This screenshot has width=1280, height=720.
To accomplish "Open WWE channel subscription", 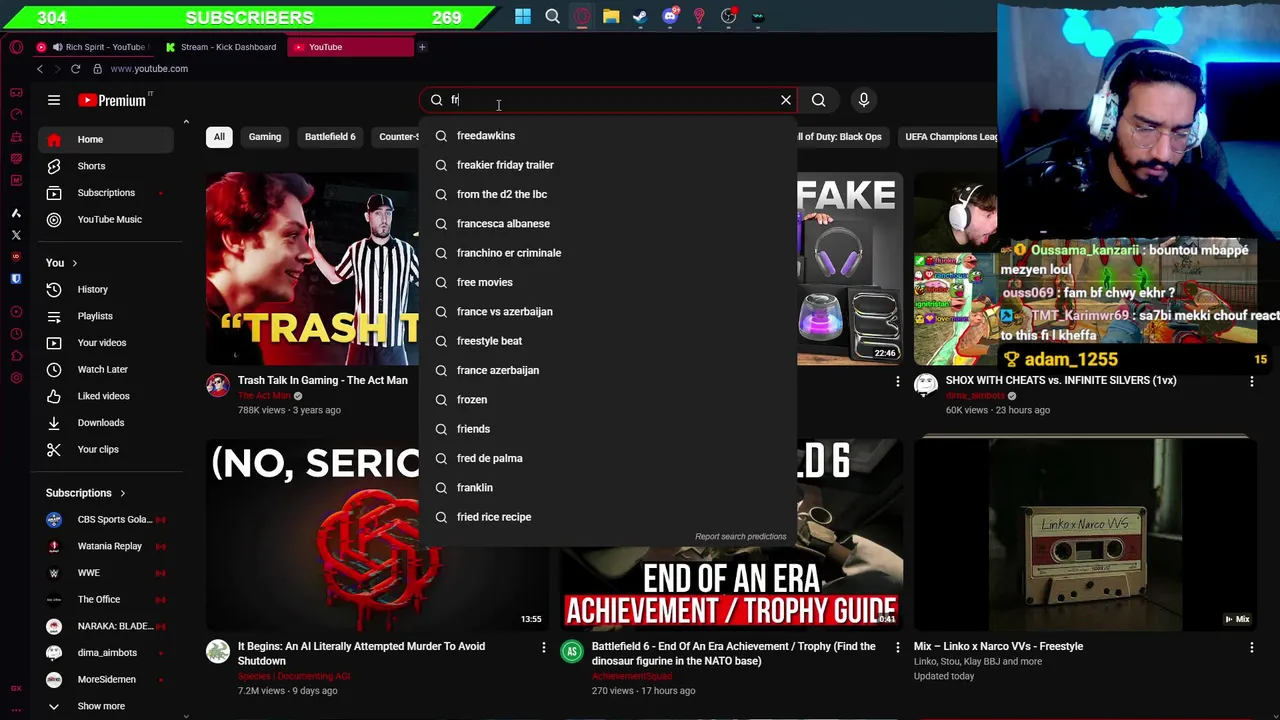I will click(x=106, y=573).
